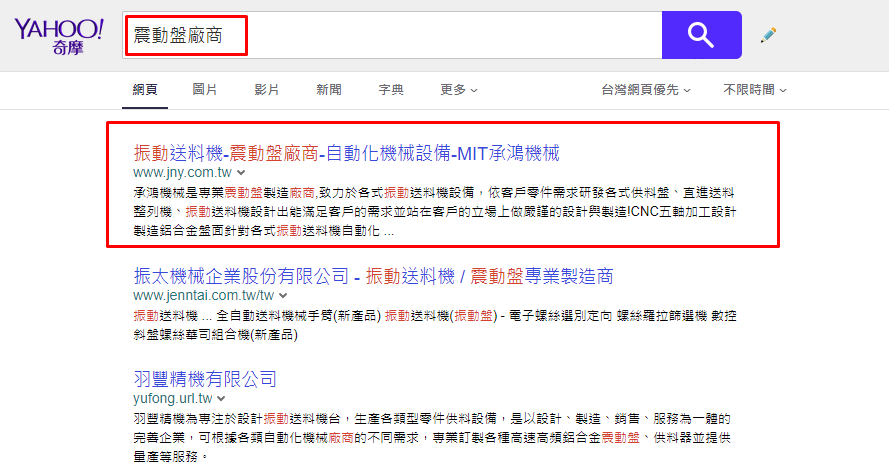889x476 pixels.
Task: Click the snippet starting 承鴻機械是專業震動盤製造廠商
Action: [435, 211]
